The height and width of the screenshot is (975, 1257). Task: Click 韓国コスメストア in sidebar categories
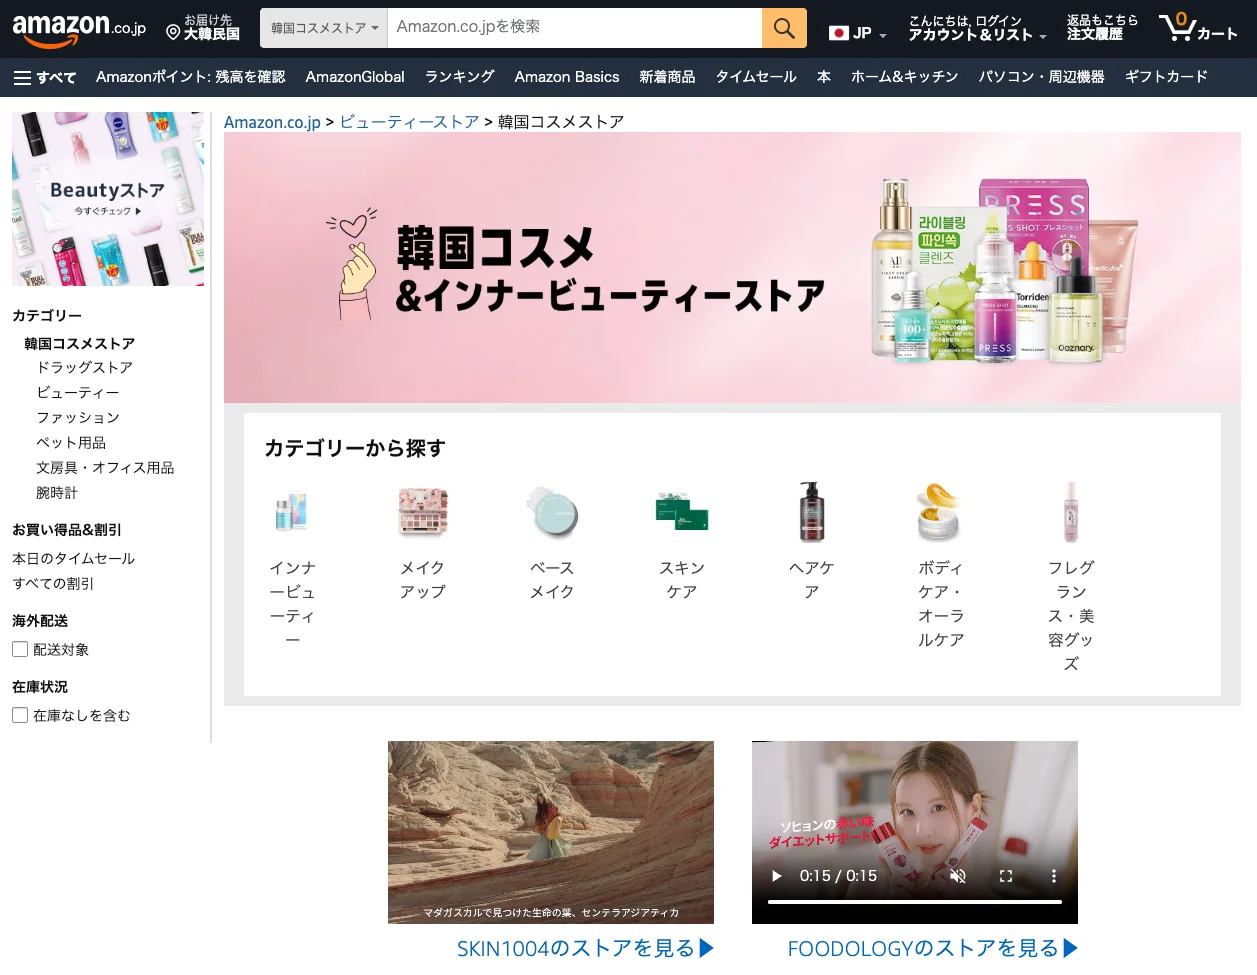(x=80, y=343)
